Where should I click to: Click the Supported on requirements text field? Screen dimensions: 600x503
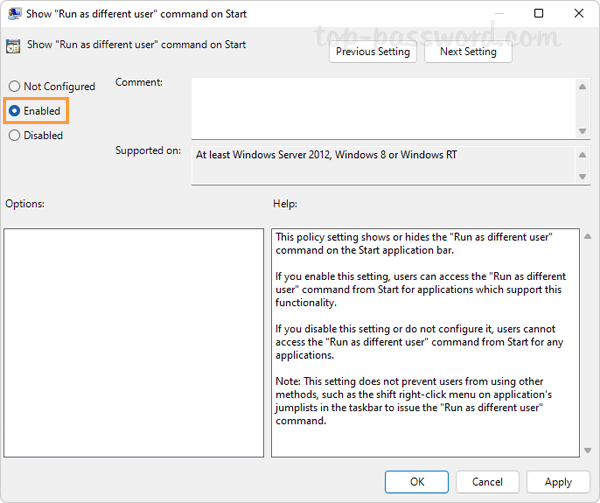(382, 165)
